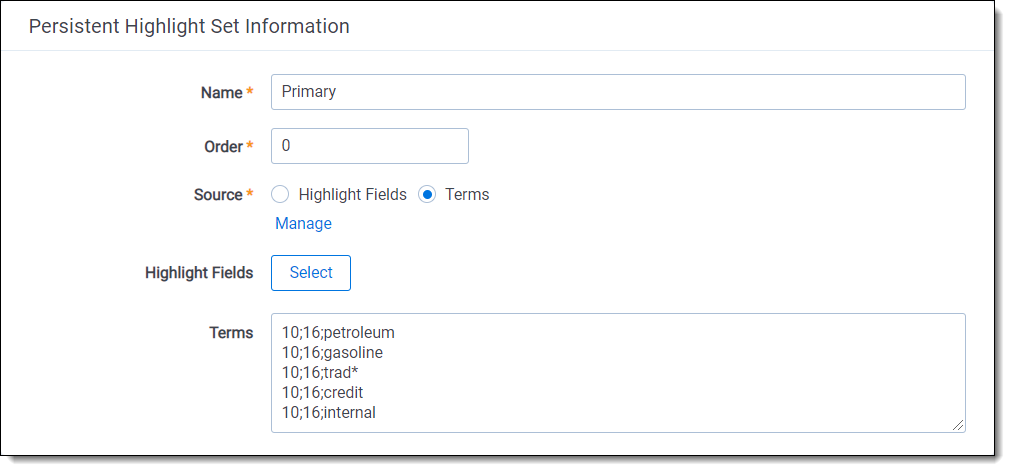Screen dimensions: 1010x471
Task: Click the credit term line
Action: tap(323, 392)
